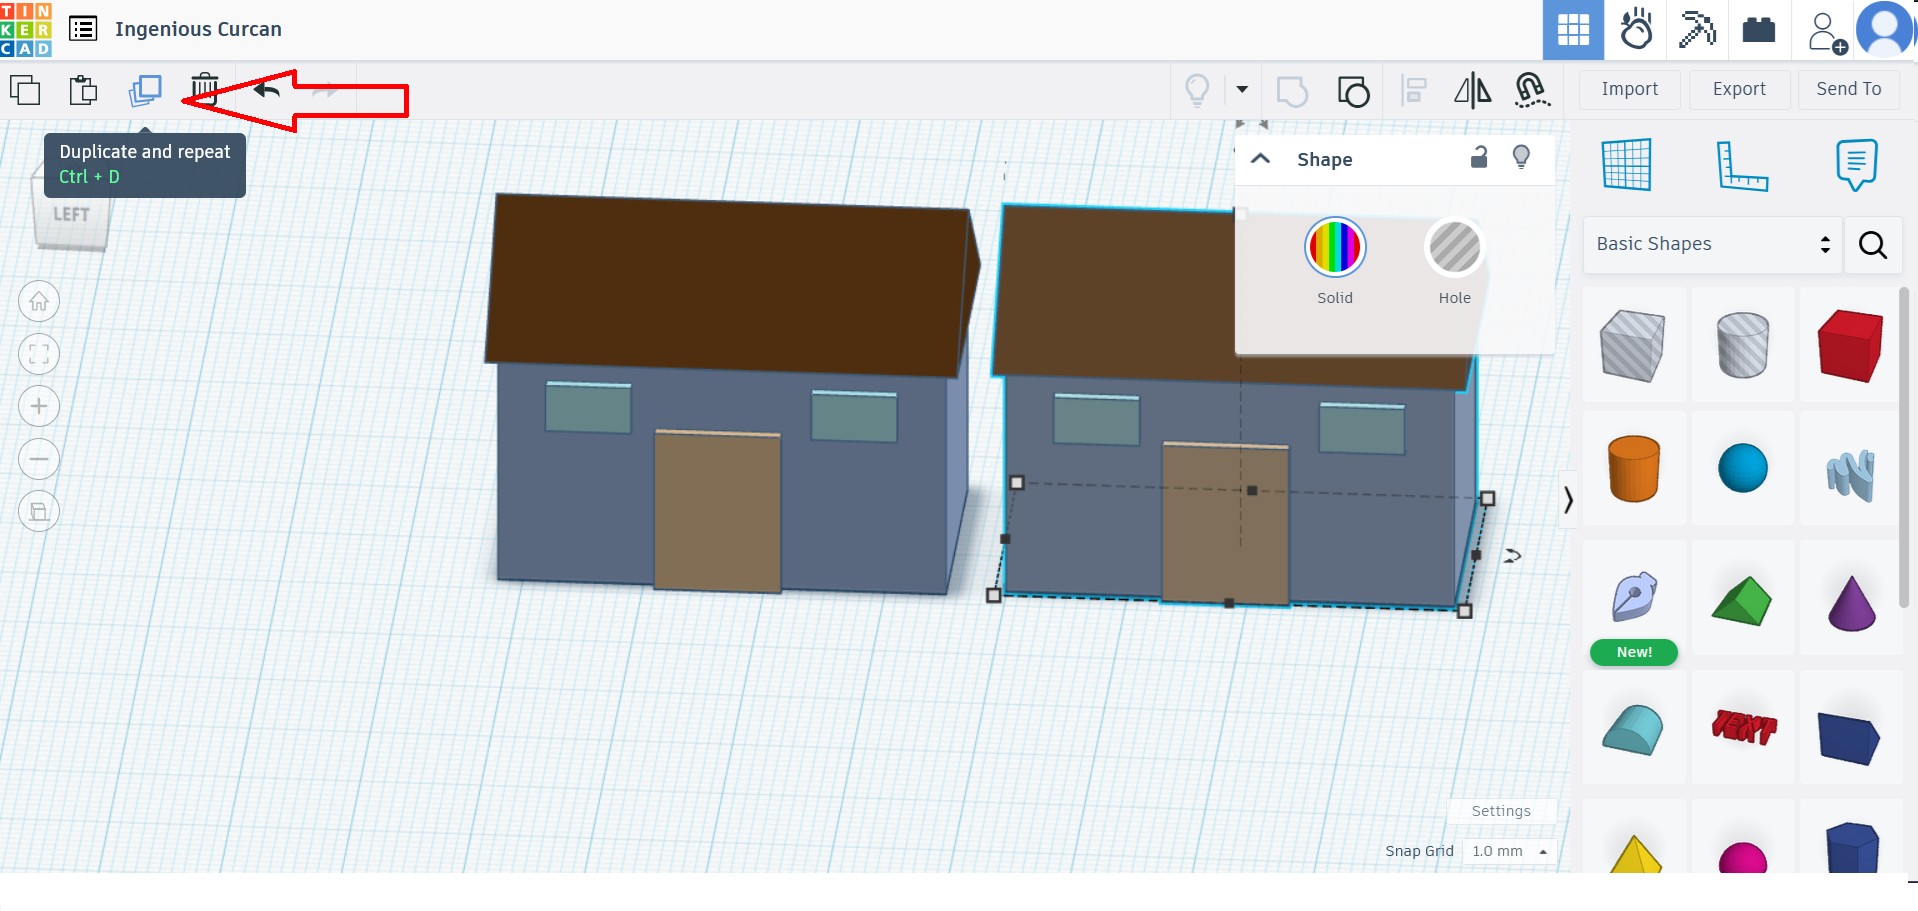The image size is (1918, 911).
Task: Open the Snap Grid dropdown
Action: pyautogui.click(x=1509, y=851)
